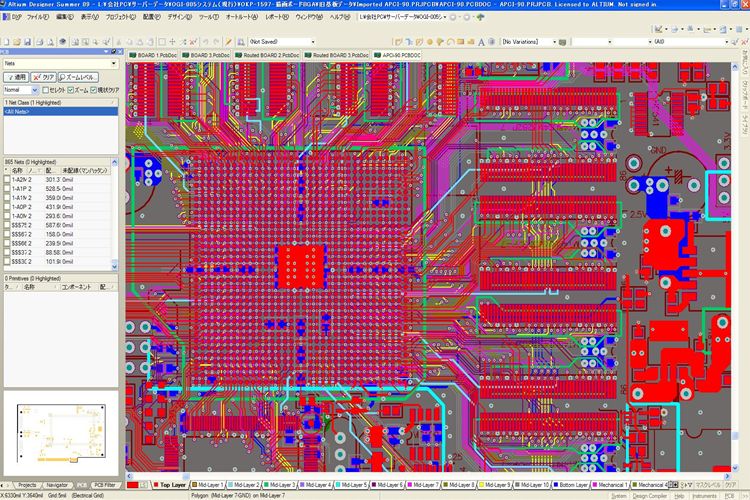Screen dimensions: 750x500
Task: Sort nets by 名称 column header
Action: [x=18, y=170]
